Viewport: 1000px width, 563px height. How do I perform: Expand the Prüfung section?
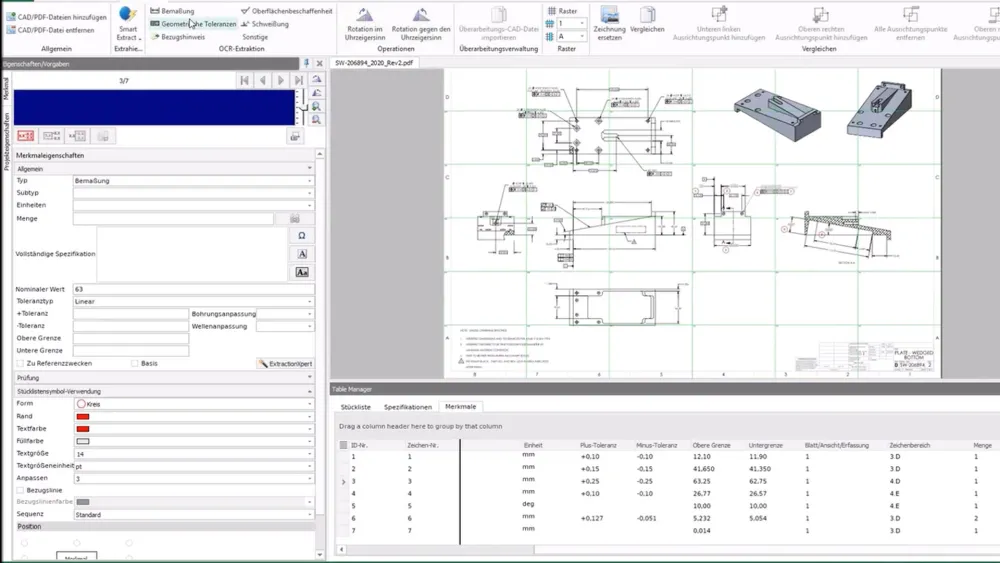point(309,377)
